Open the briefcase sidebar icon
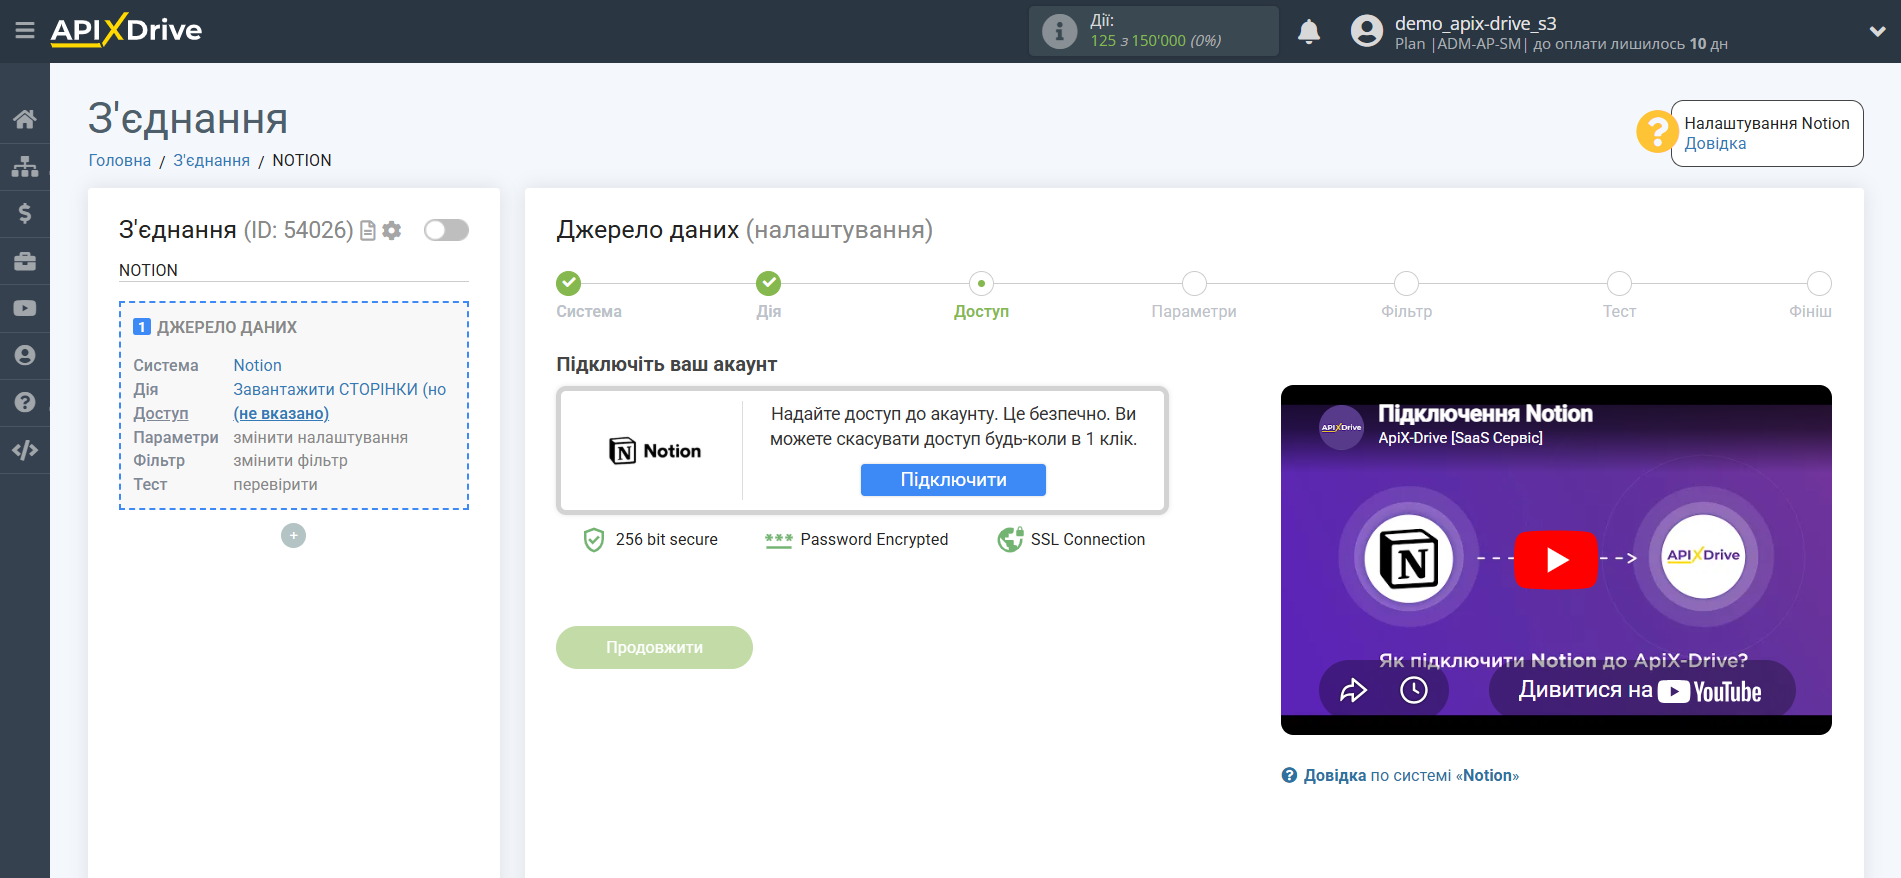 click(x=25, y=261)
